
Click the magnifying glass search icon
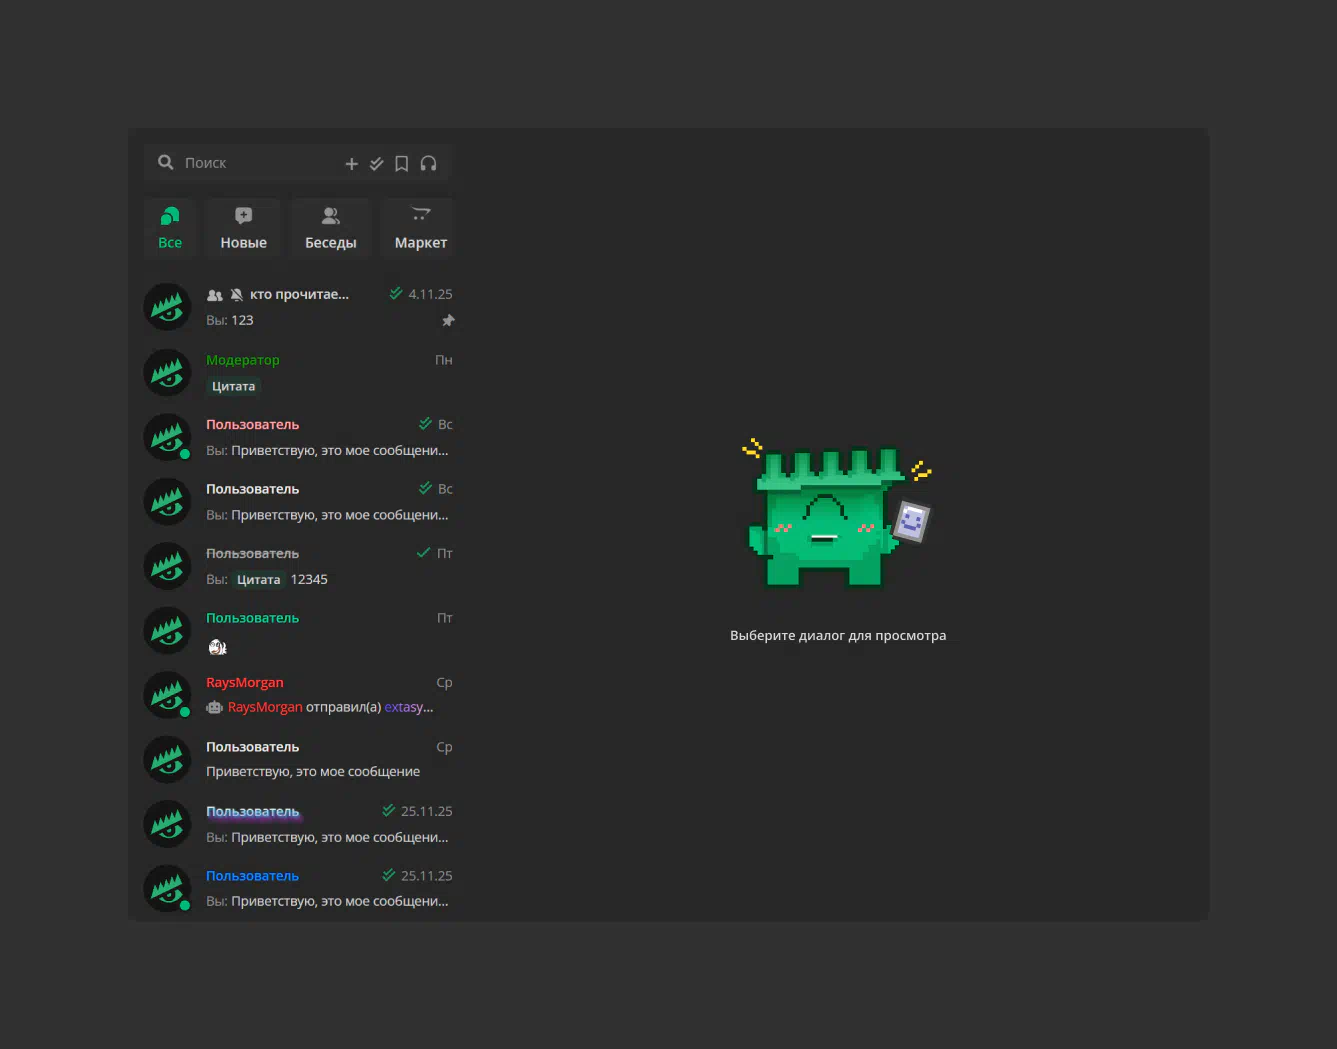tap(166, 162)
